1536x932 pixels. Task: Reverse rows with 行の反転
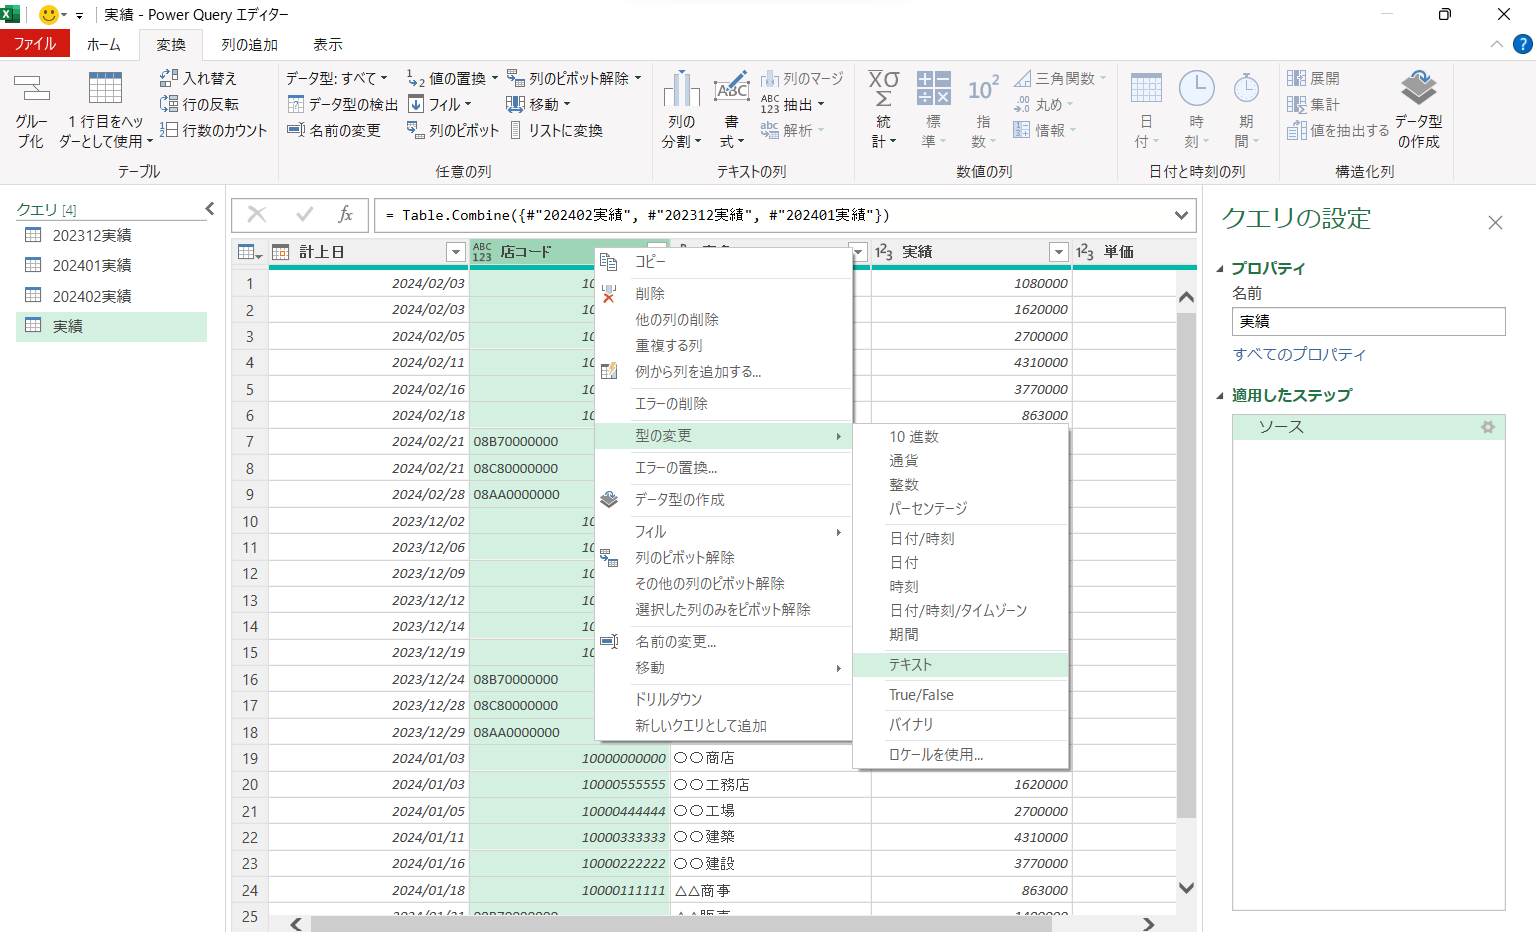(199, 104)
